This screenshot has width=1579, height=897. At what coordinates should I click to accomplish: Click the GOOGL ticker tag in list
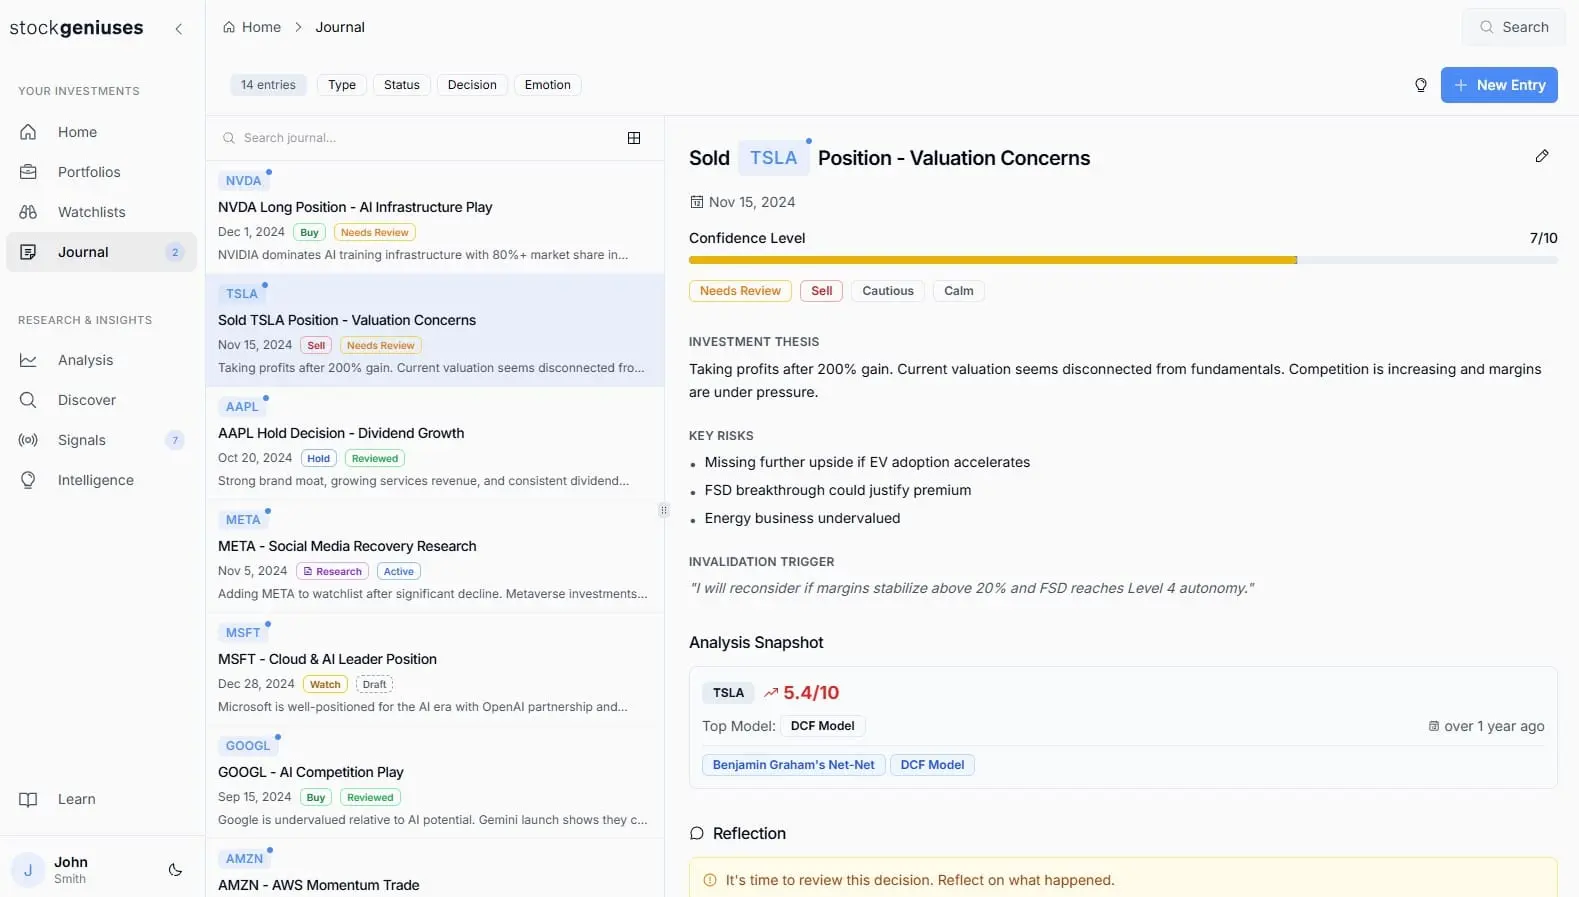248,746
